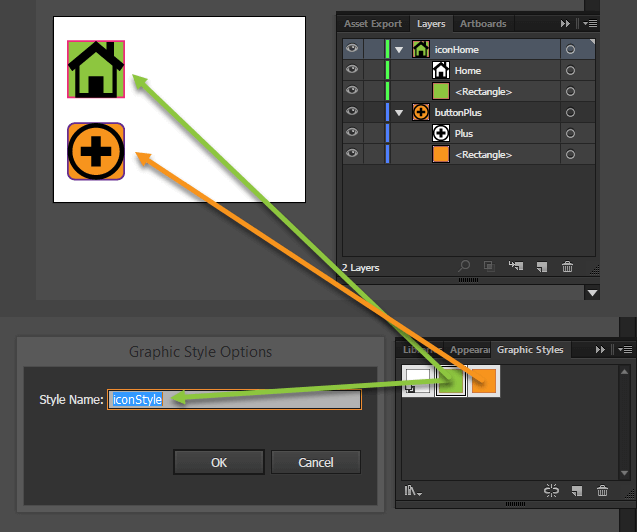Select the orange graphic style swatch

click(483, 380)
